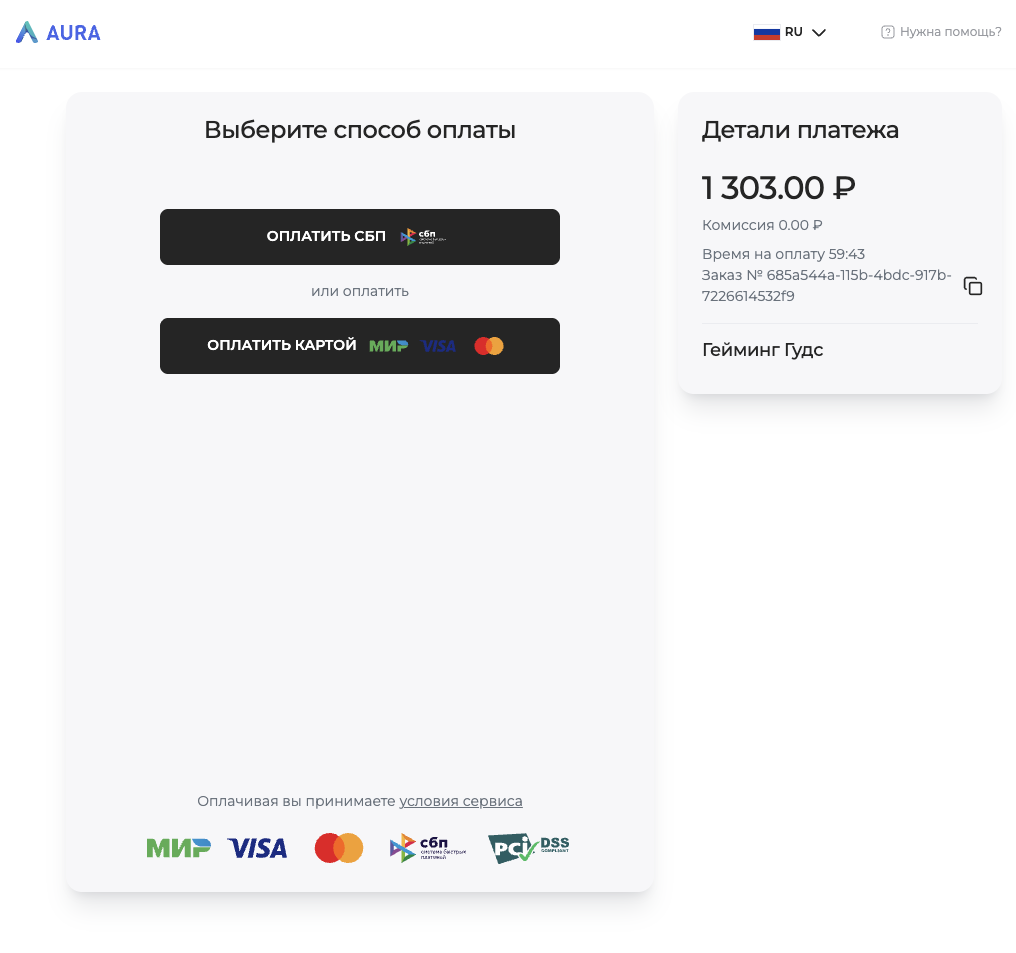Click the Russian flag icon
The width and height of the screenshot is (1016, 953).
point(766,32)
